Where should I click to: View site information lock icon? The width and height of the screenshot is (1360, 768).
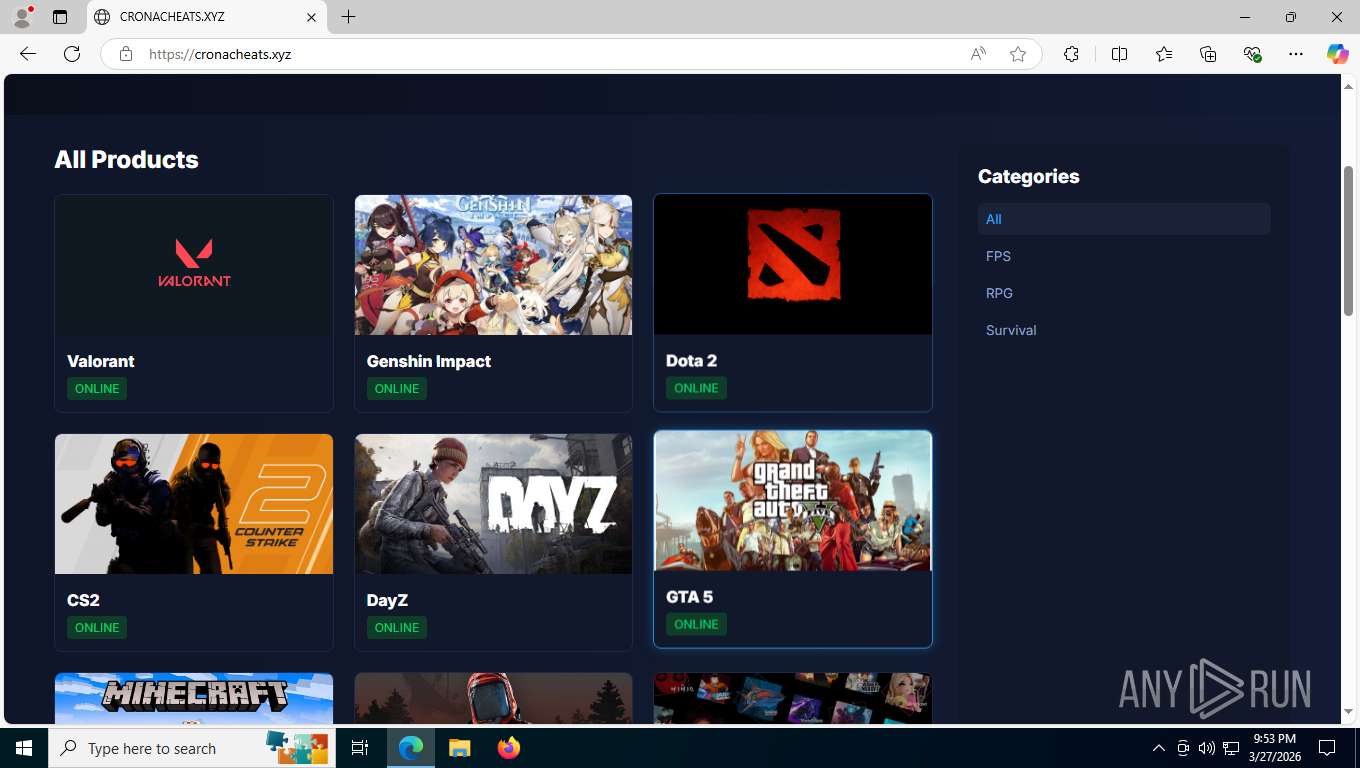(x=126, y=54)
